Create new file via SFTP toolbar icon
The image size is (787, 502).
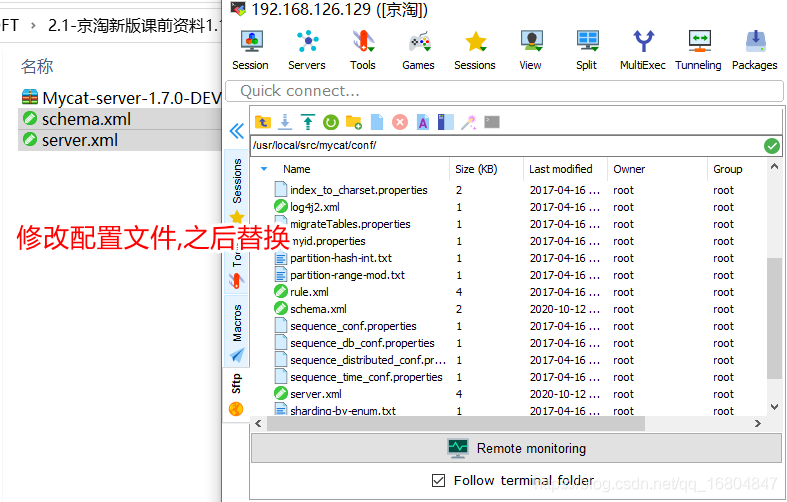pyautogui.click(x=377, y=122)
